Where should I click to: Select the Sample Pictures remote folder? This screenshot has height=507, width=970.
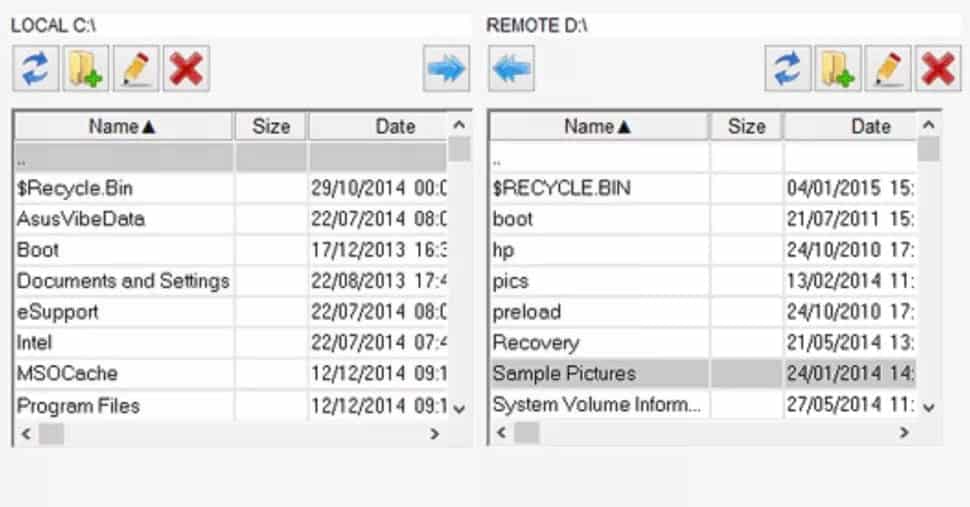point(563,374)
